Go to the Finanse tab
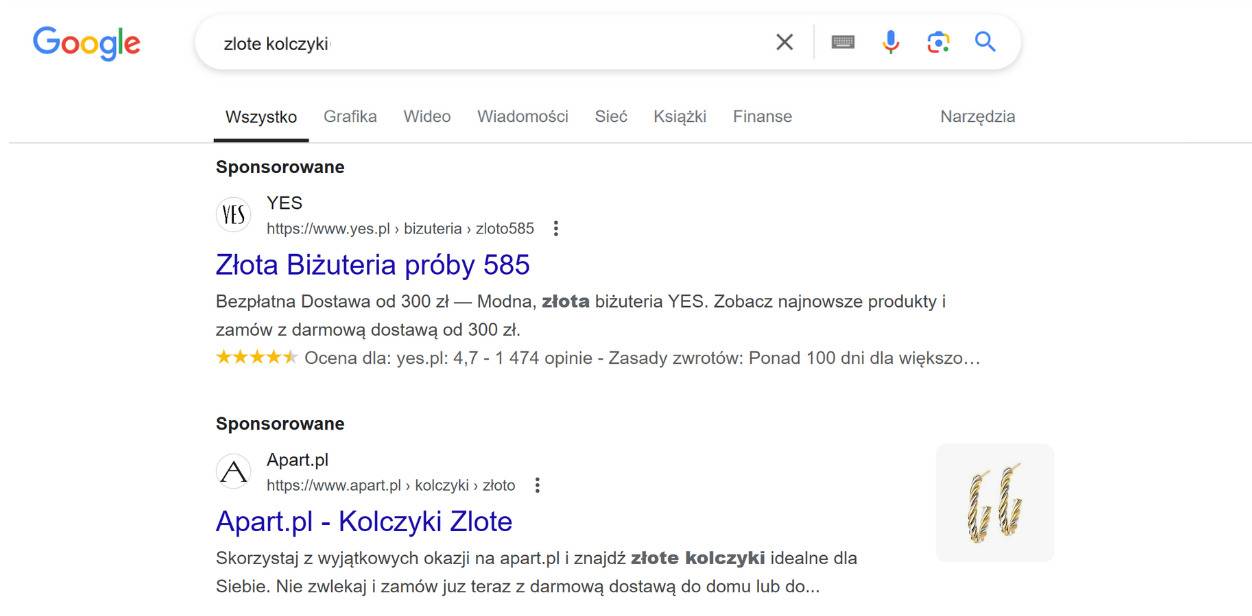 click(x=762, y=117)
